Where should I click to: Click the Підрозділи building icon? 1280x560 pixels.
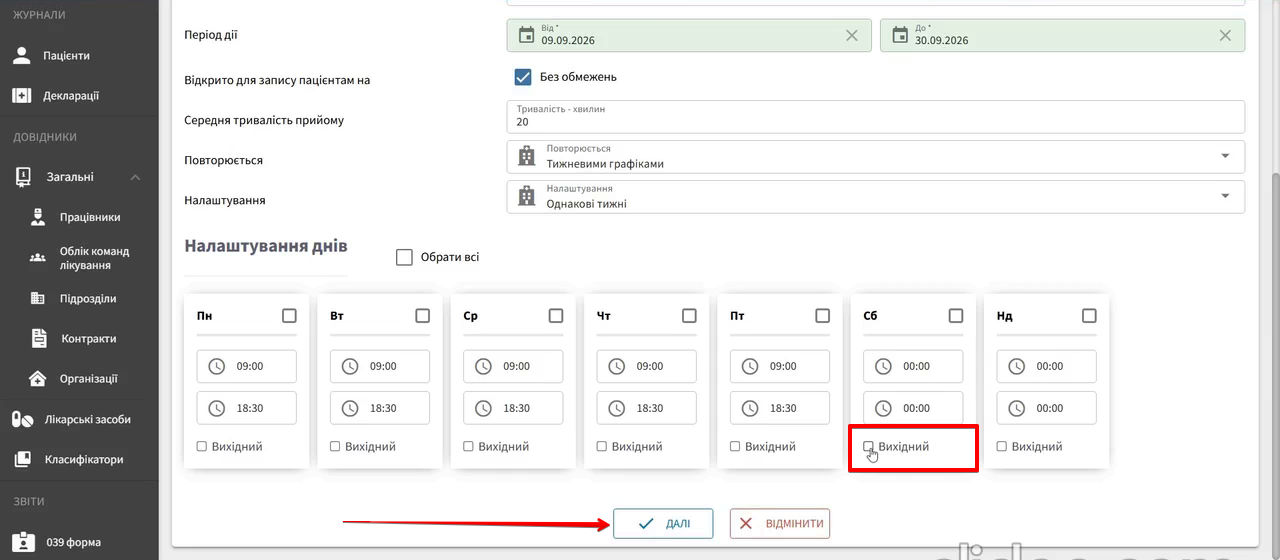(x=38, y=298)
